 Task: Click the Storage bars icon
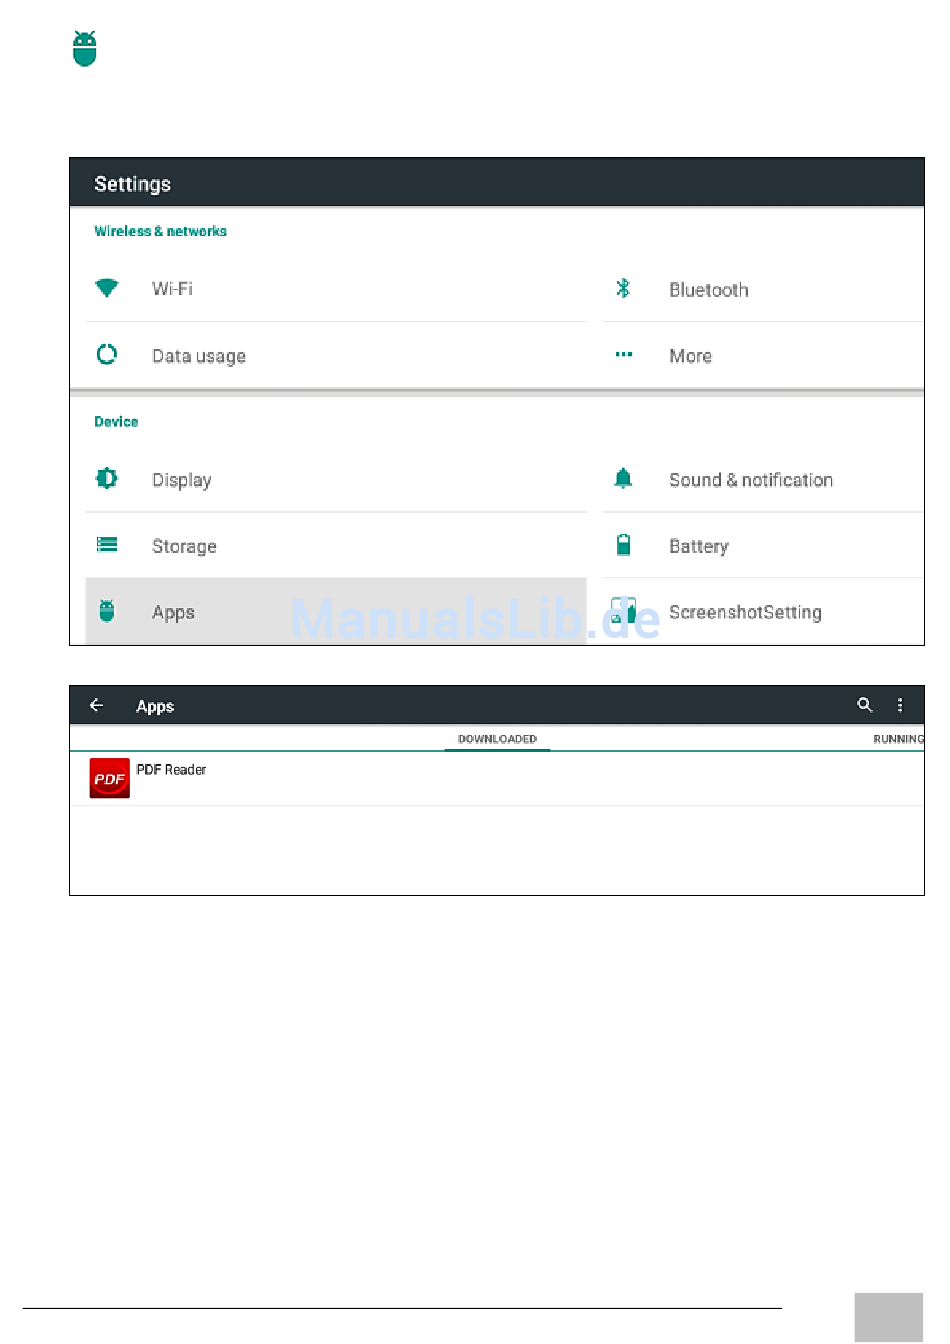(x=107, y=545)
